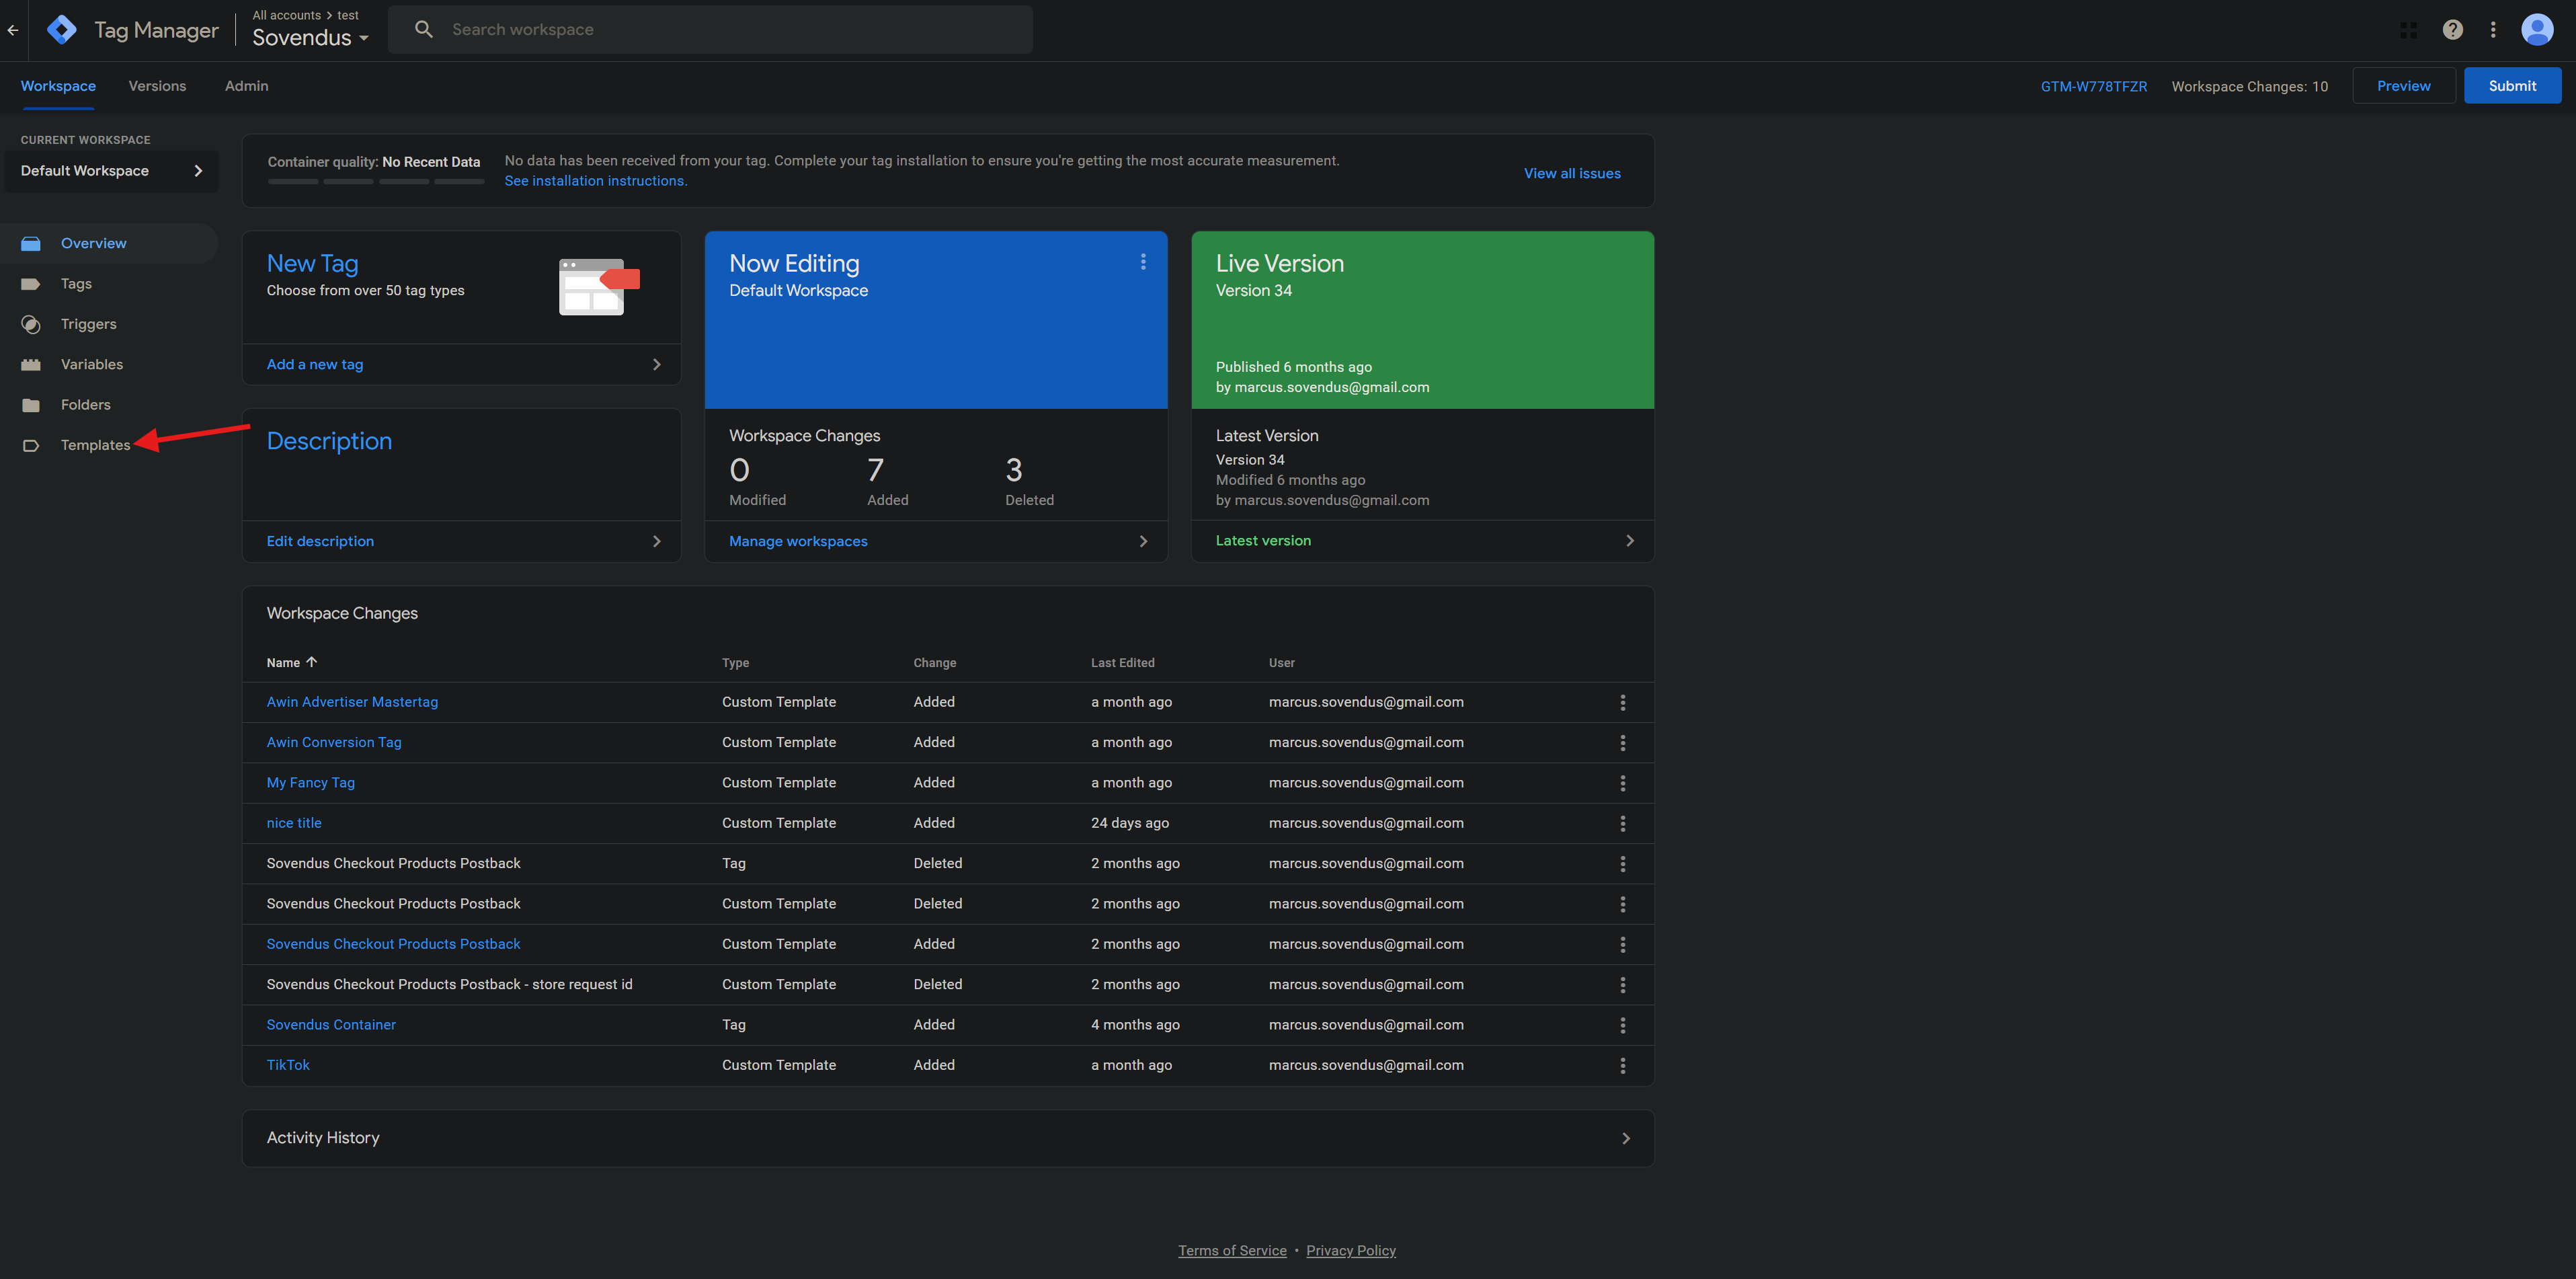Click the Search workspace field
Viewport: 2576px width, 1279px height.
point(710,30)
